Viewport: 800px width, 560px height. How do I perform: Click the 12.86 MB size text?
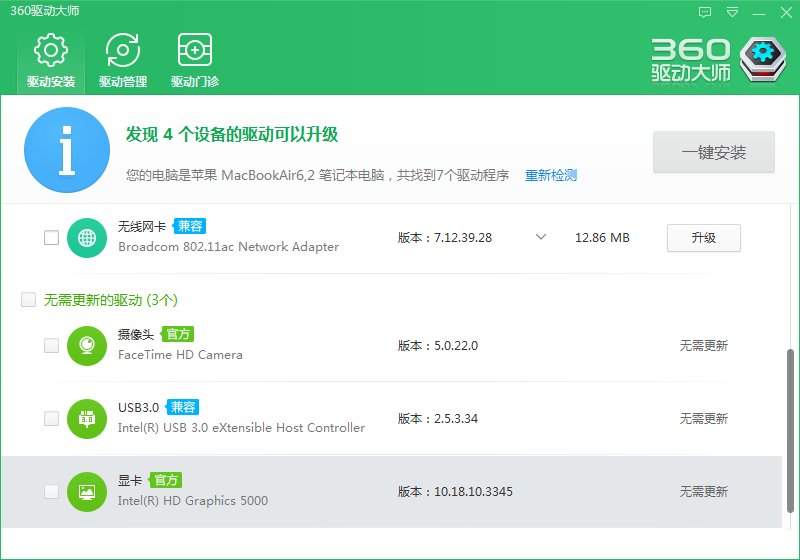(x=602, y=238)
